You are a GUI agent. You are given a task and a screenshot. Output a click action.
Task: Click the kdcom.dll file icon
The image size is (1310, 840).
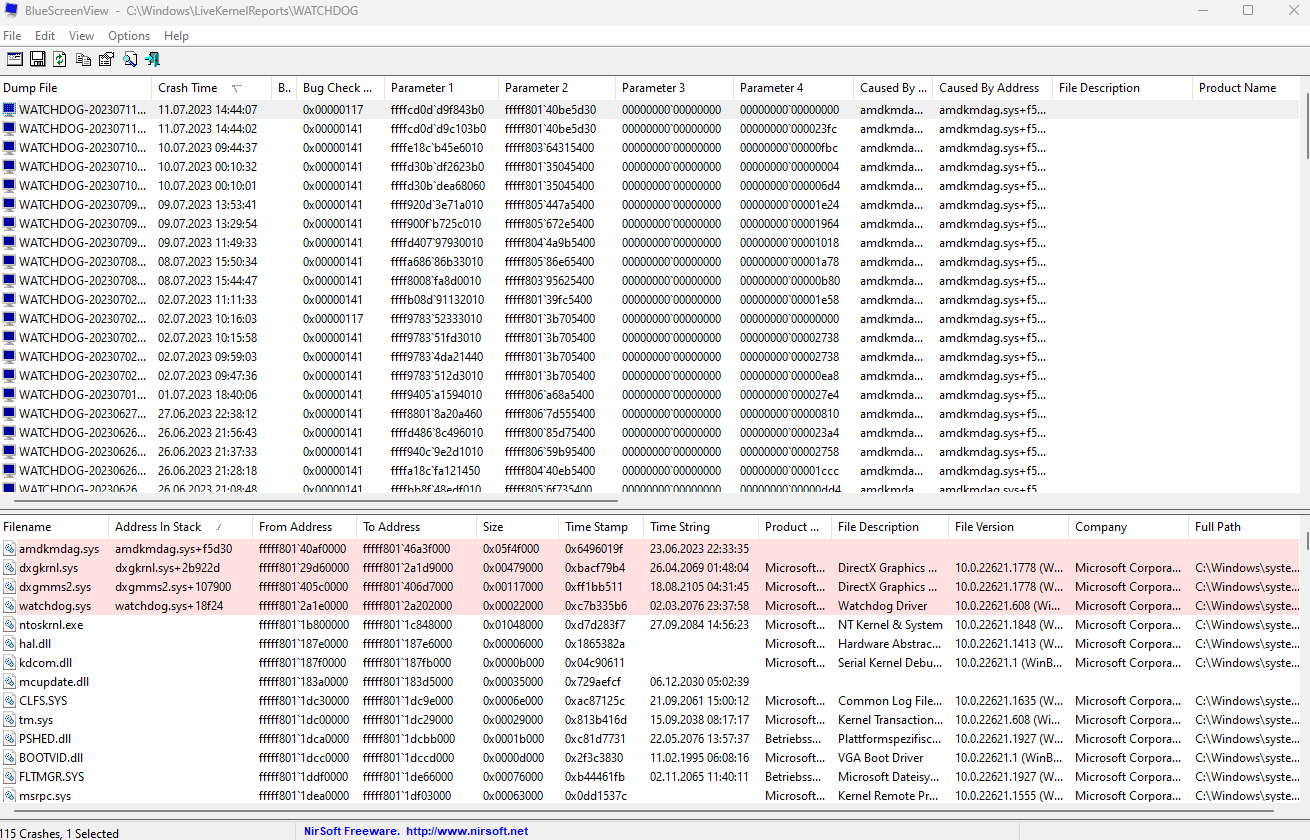click(9, 663)
